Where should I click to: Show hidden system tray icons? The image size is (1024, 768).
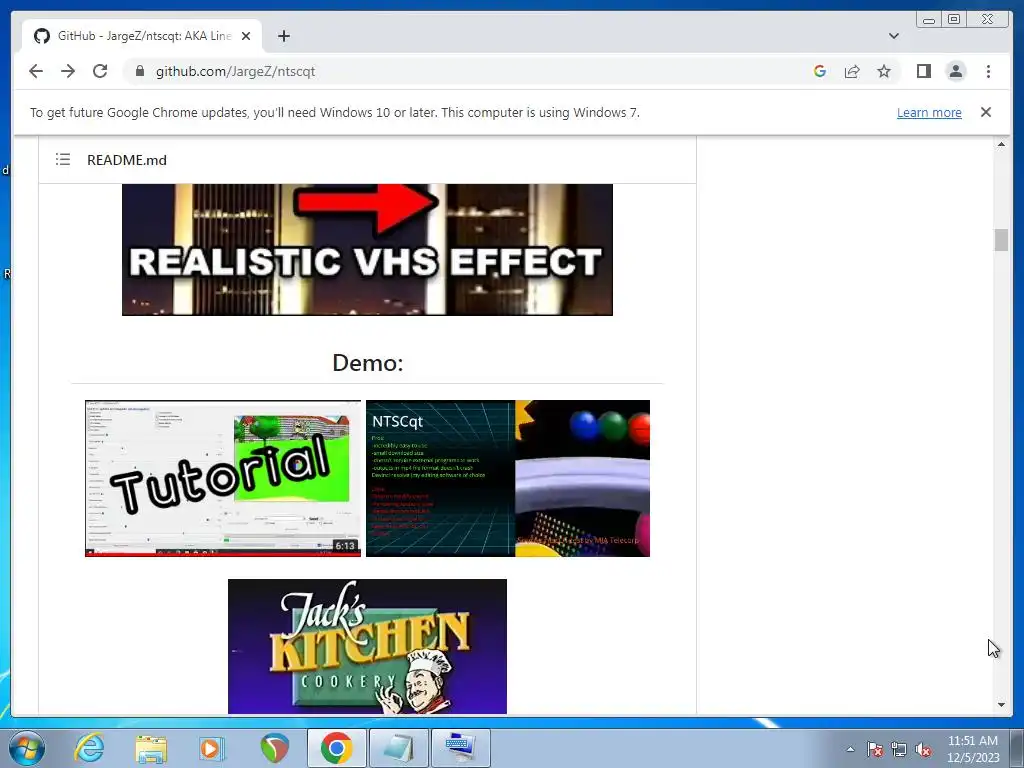tap(850, 750)
